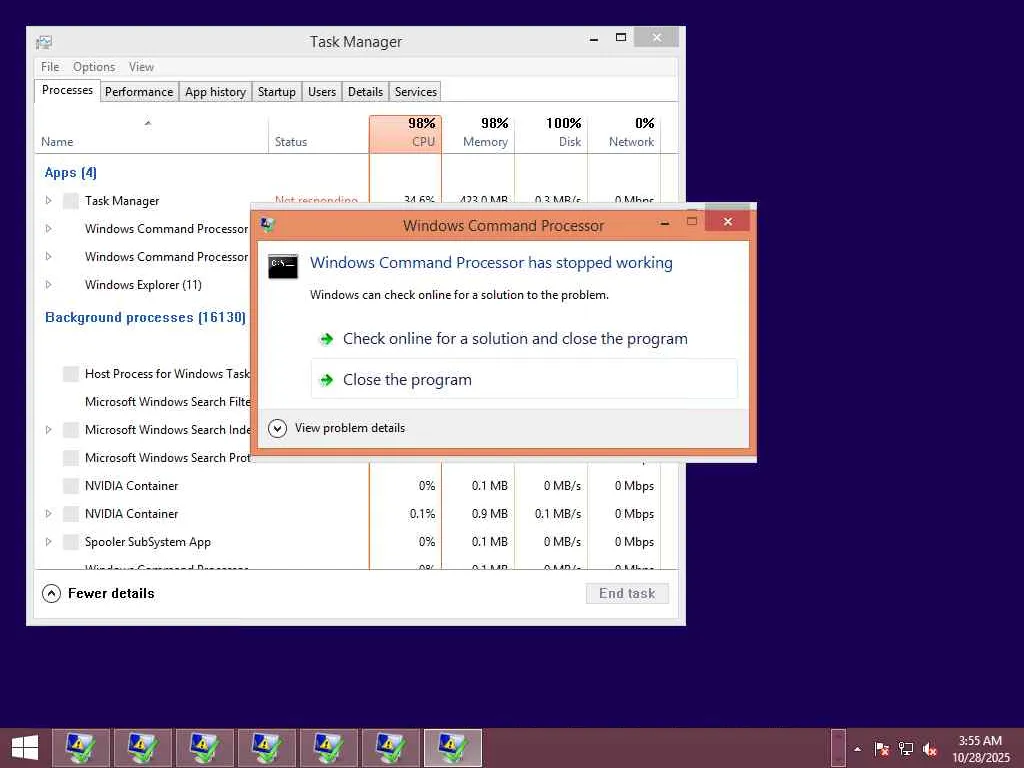This screenshot has height=768, width=1024.
Task: Click the Apps (4) group heading
Action: coord(71,172)
